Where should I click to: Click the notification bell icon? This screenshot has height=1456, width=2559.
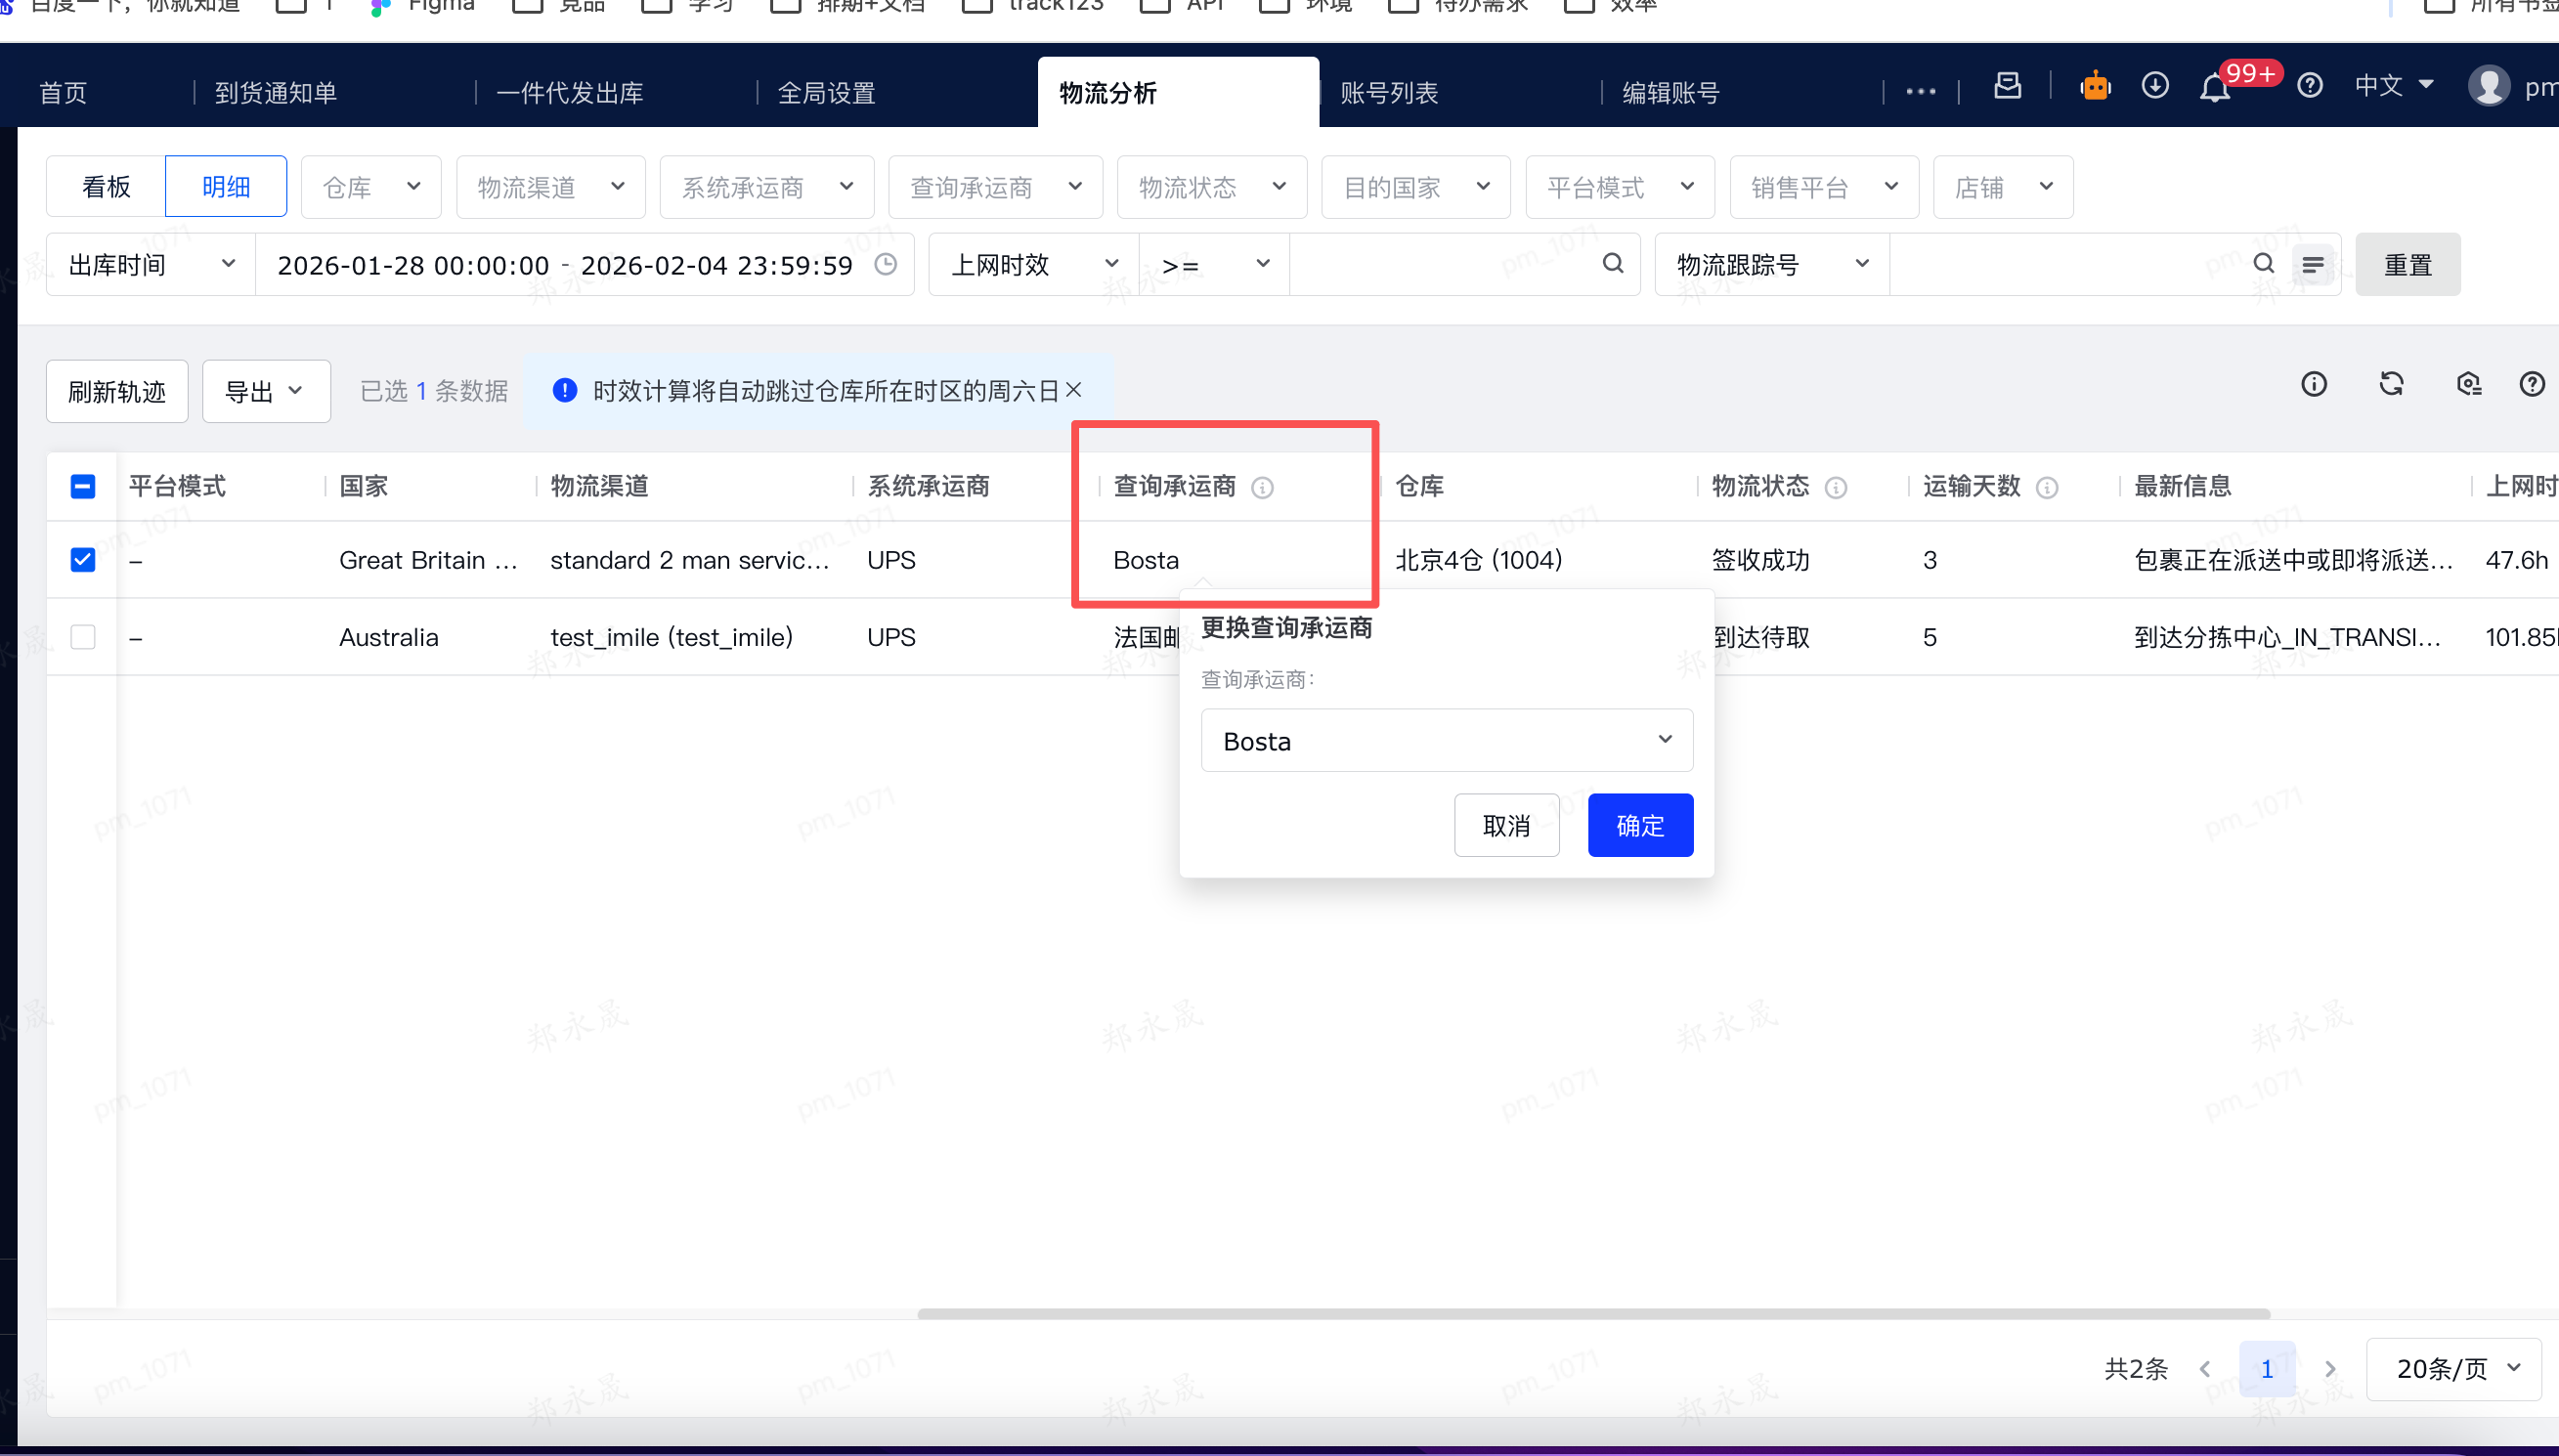pyautogui.click(x=2214, y=90)
